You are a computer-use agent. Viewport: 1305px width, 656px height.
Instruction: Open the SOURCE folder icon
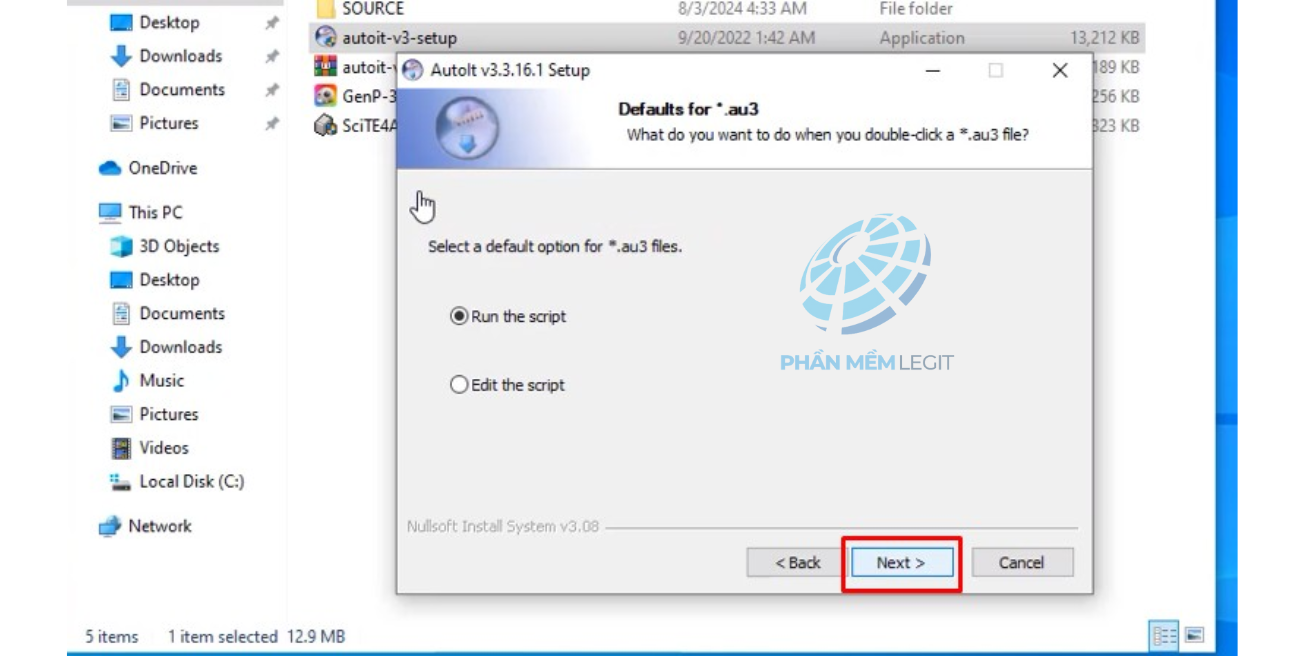coord(325,10)
